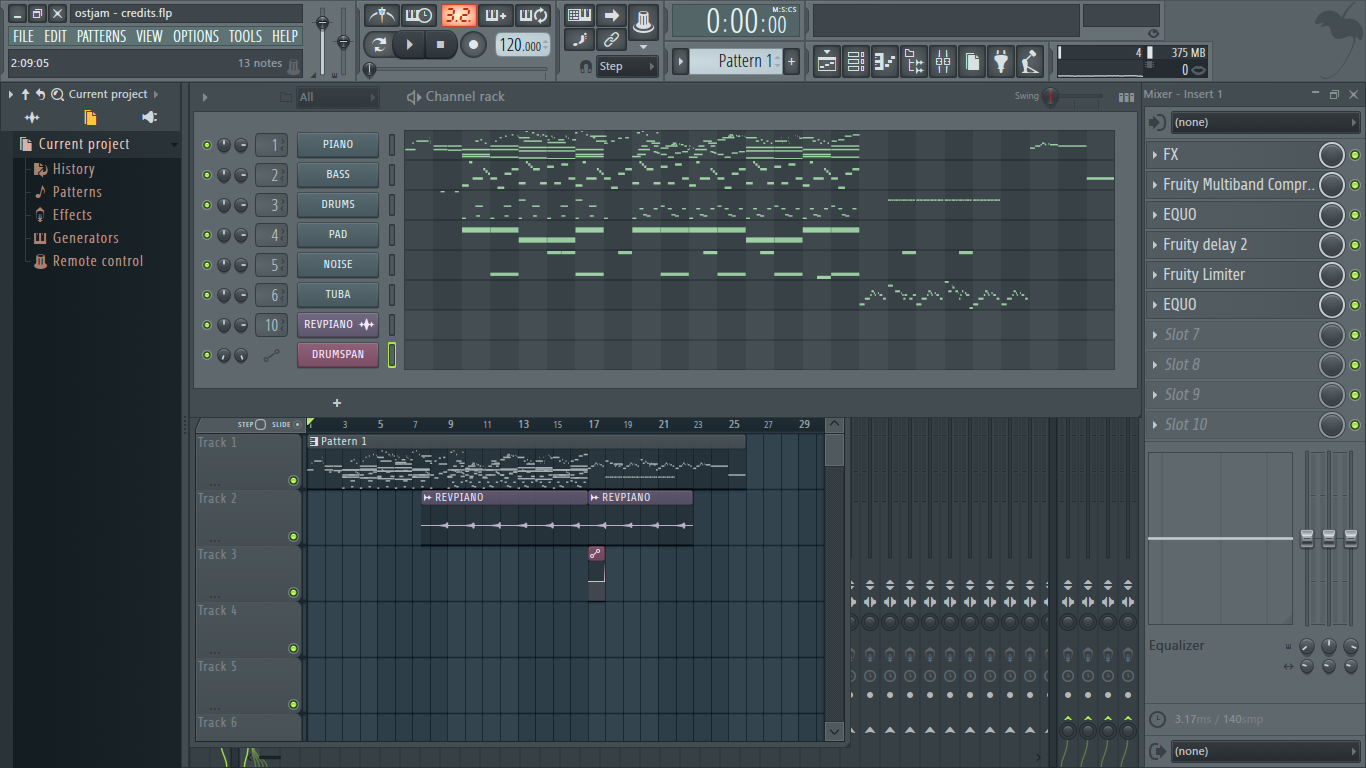The image size is (1366, 768).
Task: Click the browser reread undo-arrow icon
Action: coord(41,94)
